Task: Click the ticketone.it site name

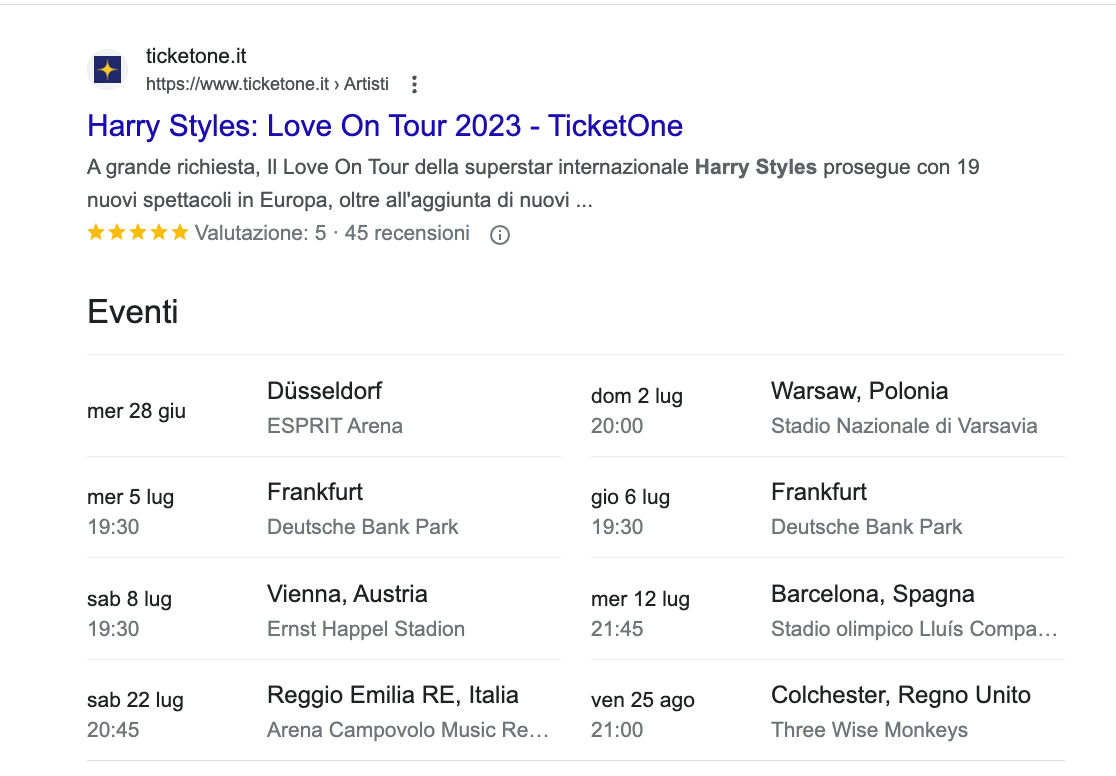Action: (196, 56)
